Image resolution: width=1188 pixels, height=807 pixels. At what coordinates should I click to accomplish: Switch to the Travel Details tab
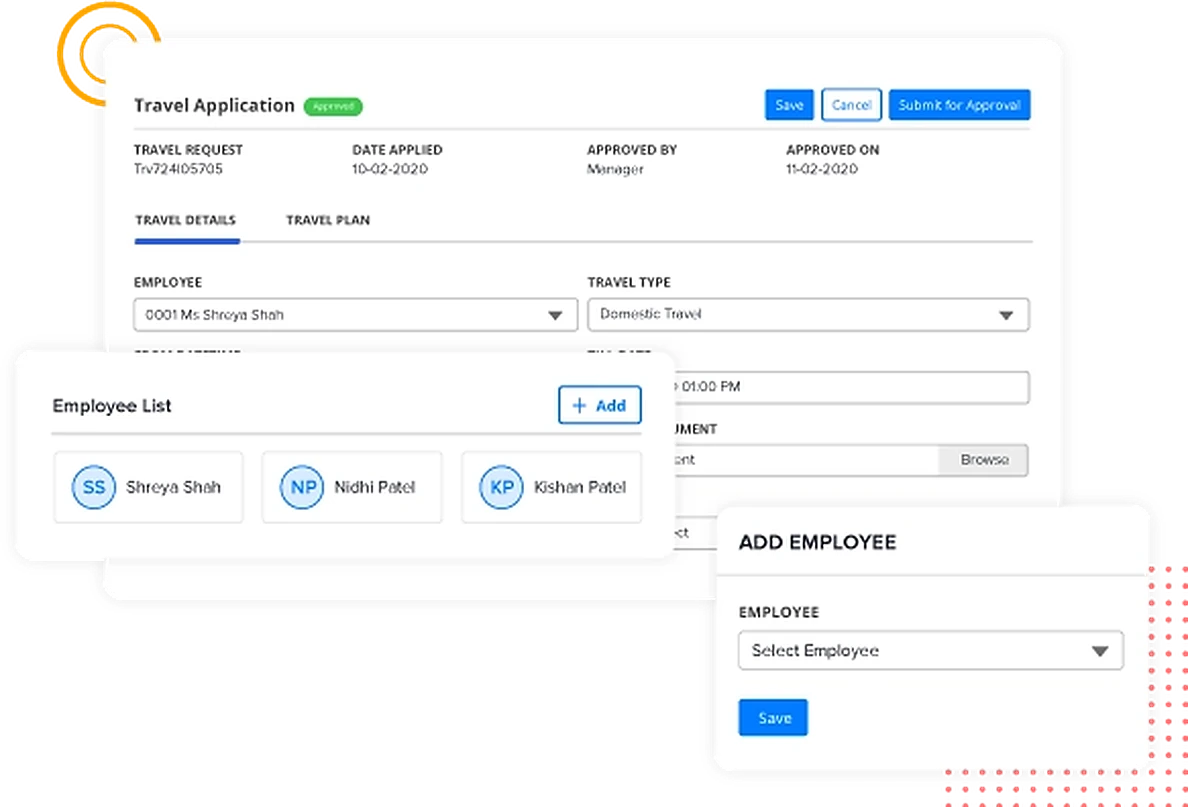point(186,221)
